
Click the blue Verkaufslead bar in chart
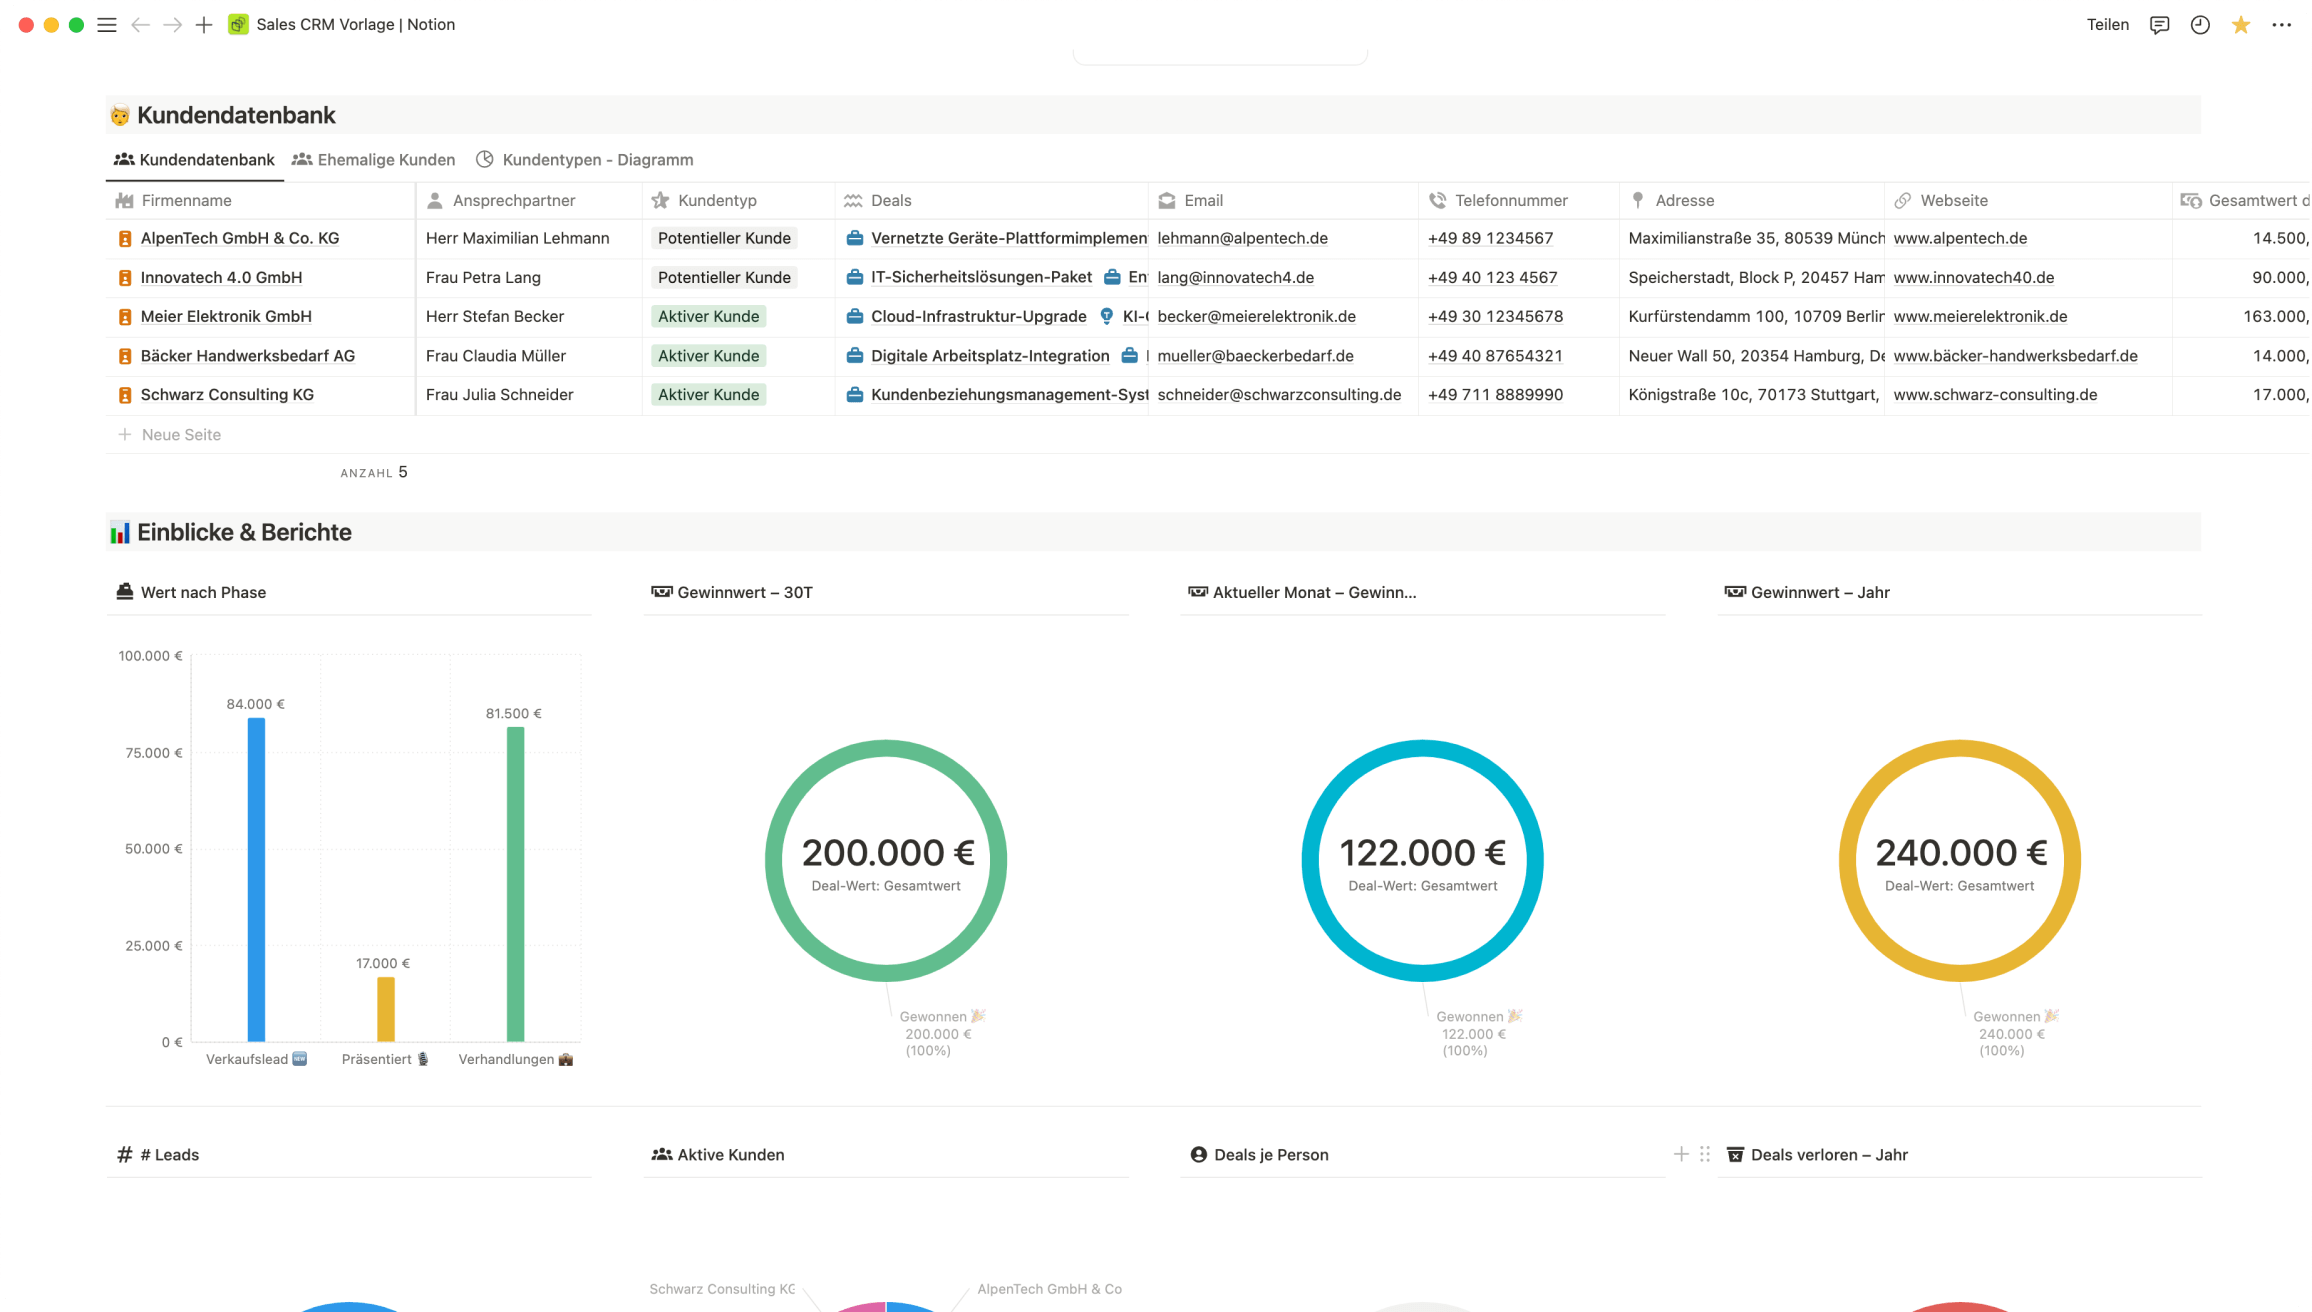click(x=256, y=880)
